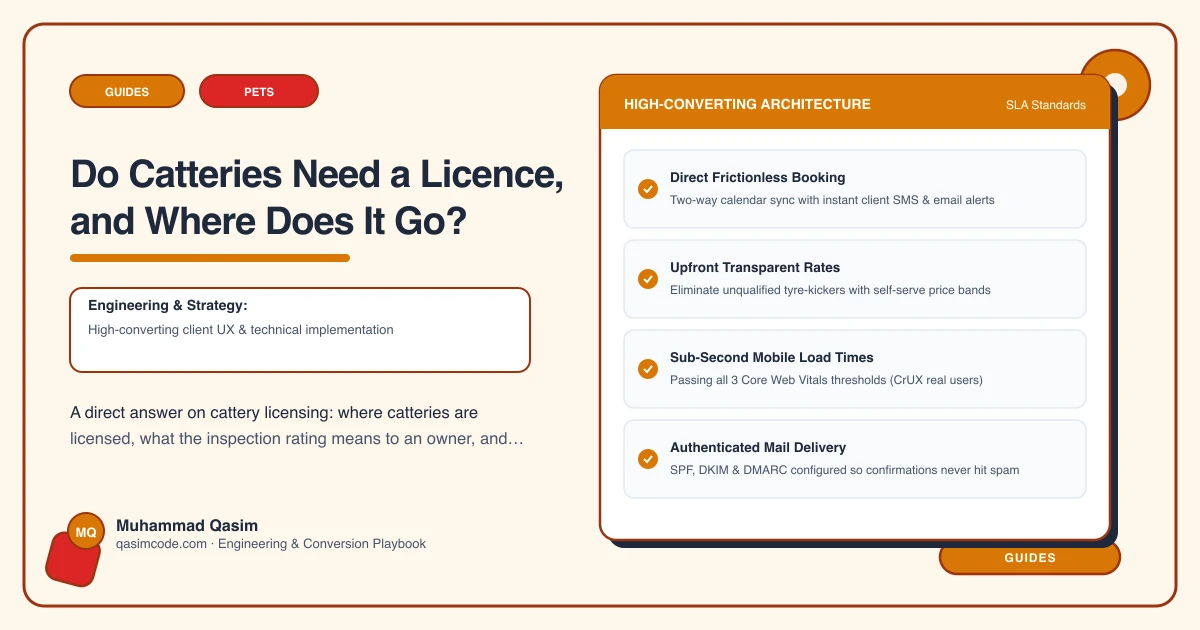1200x630 pixels.
Task: Click the qasimcode.com playbook line
Action: 271,544
